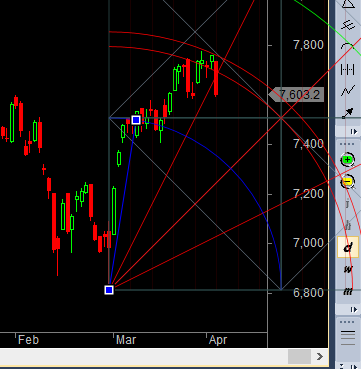Select the daily 'd' timeframe
This screenshot has height=369, width=361.
tap(348, 247)
